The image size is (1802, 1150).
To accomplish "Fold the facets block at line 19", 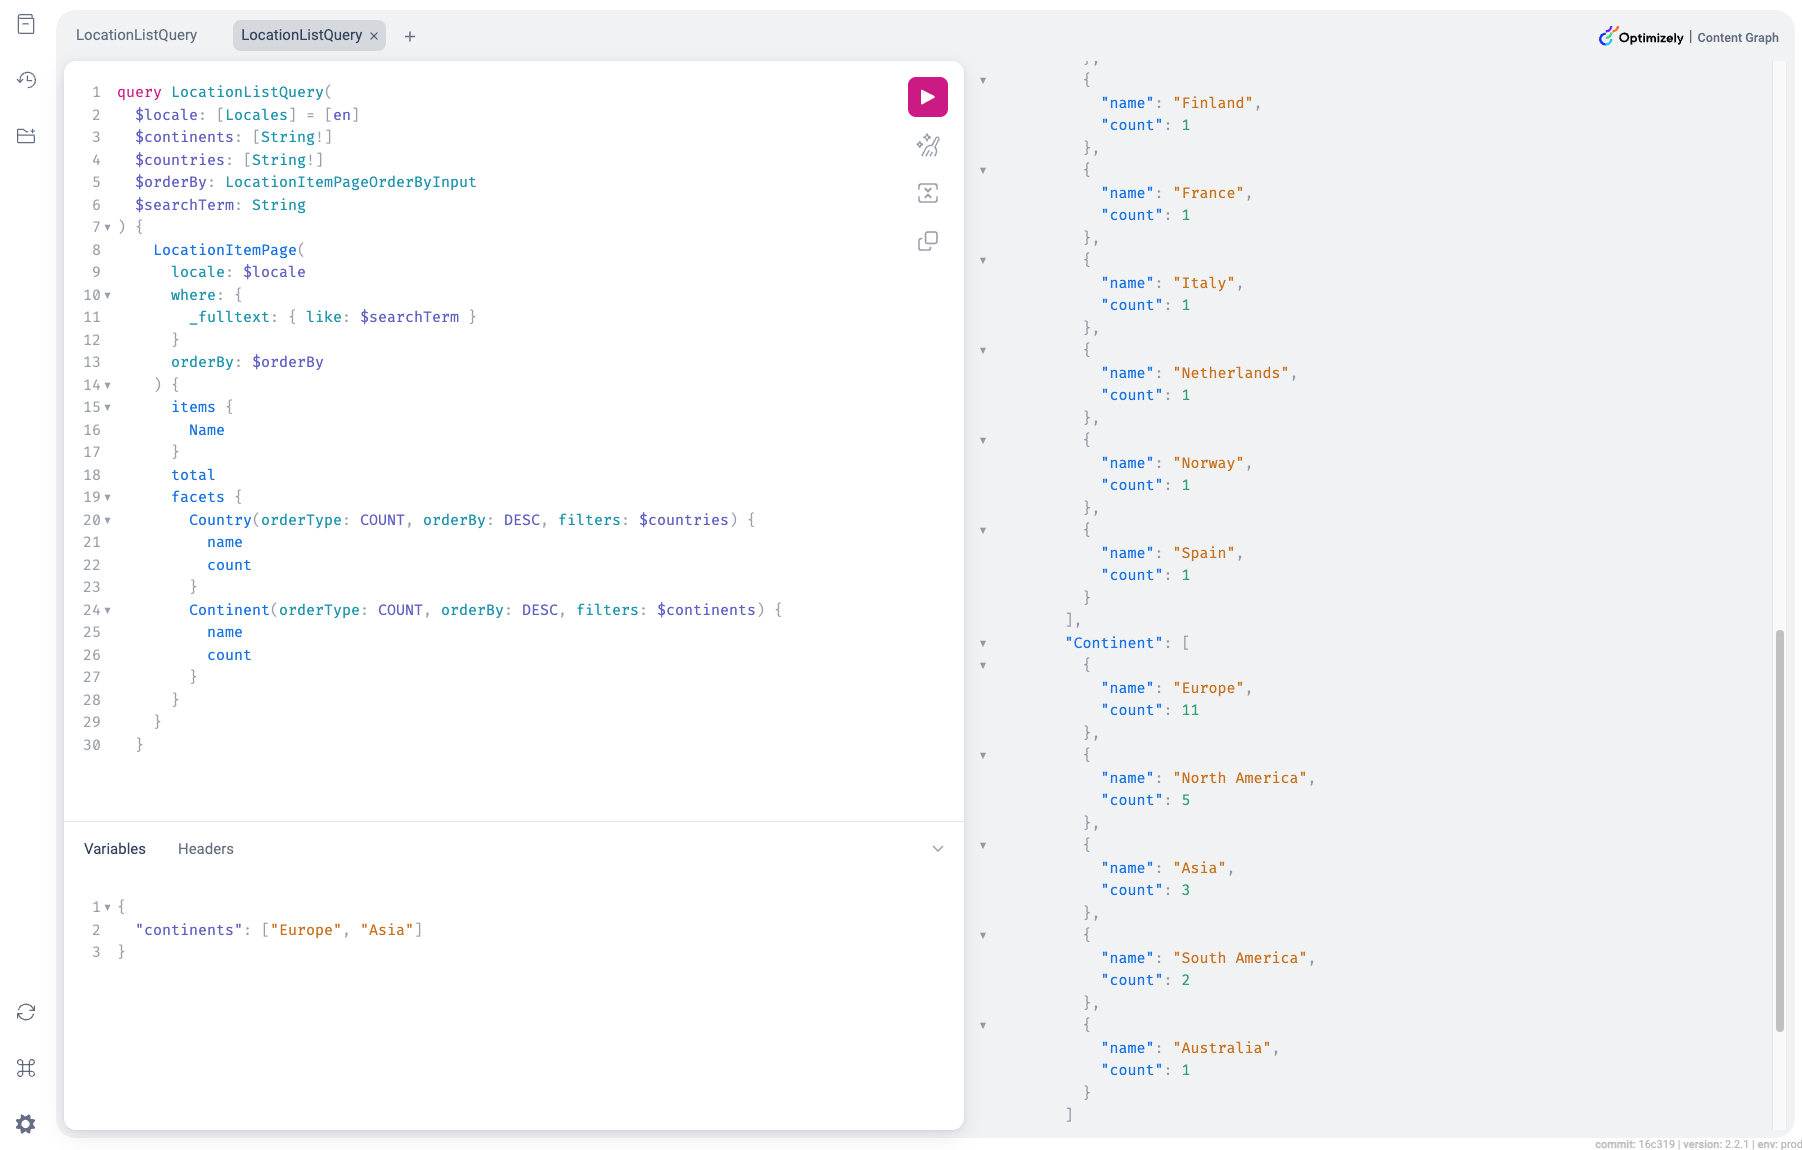I will coord(108,498).
